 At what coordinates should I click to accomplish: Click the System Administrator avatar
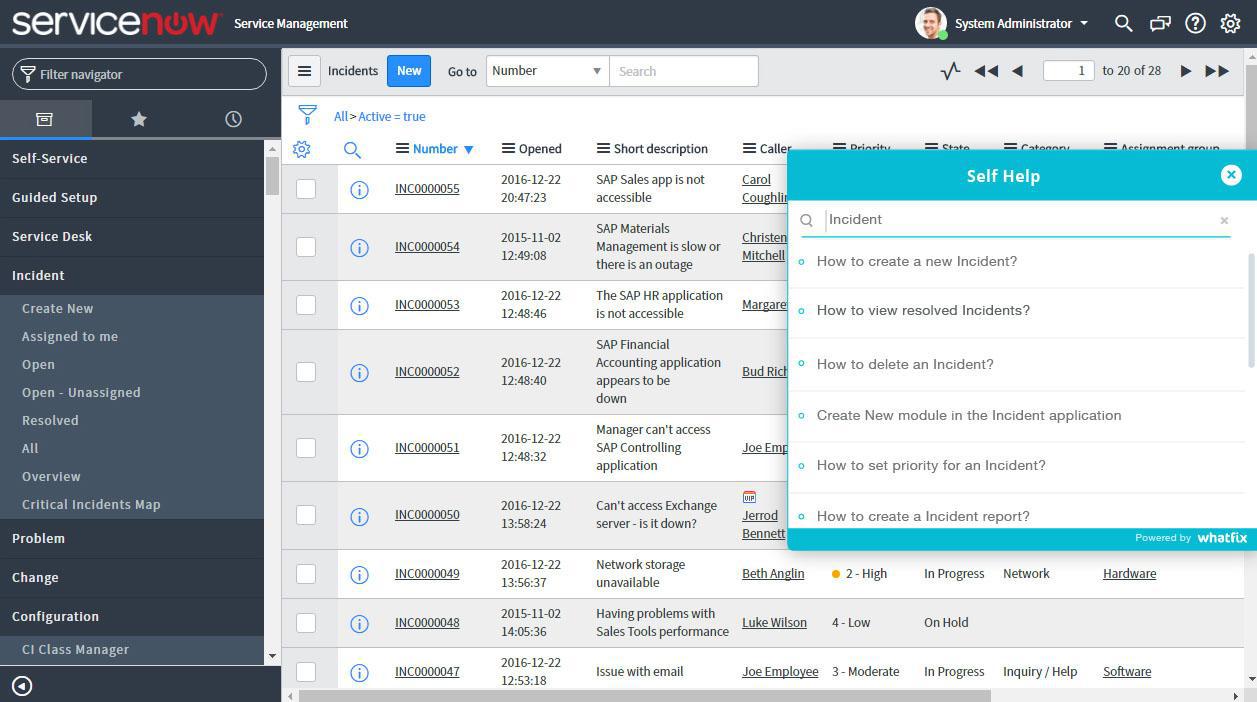coord(931,23)
